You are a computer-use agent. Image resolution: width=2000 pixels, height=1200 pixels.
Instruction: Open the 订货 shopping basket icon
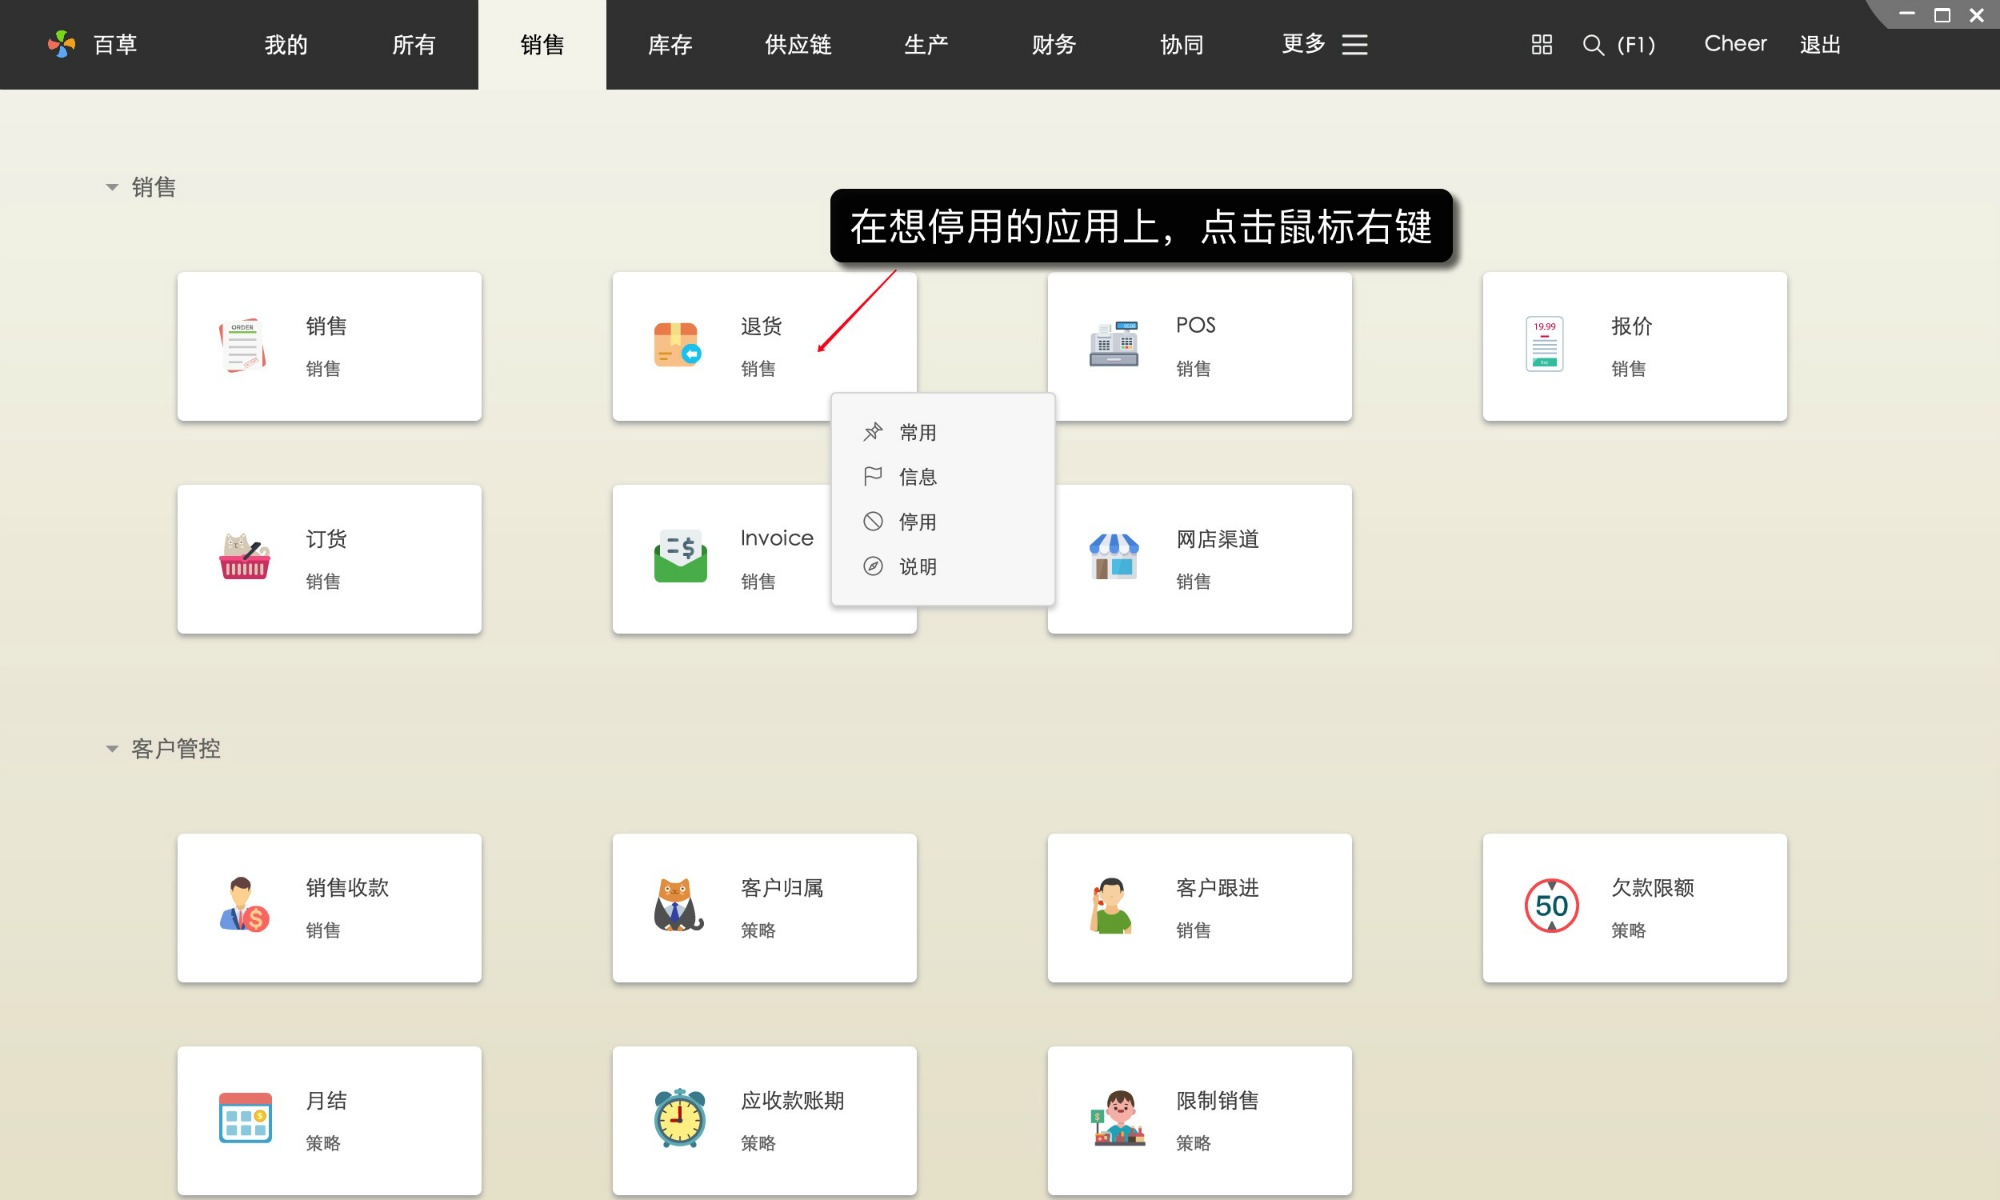[244, 557]
